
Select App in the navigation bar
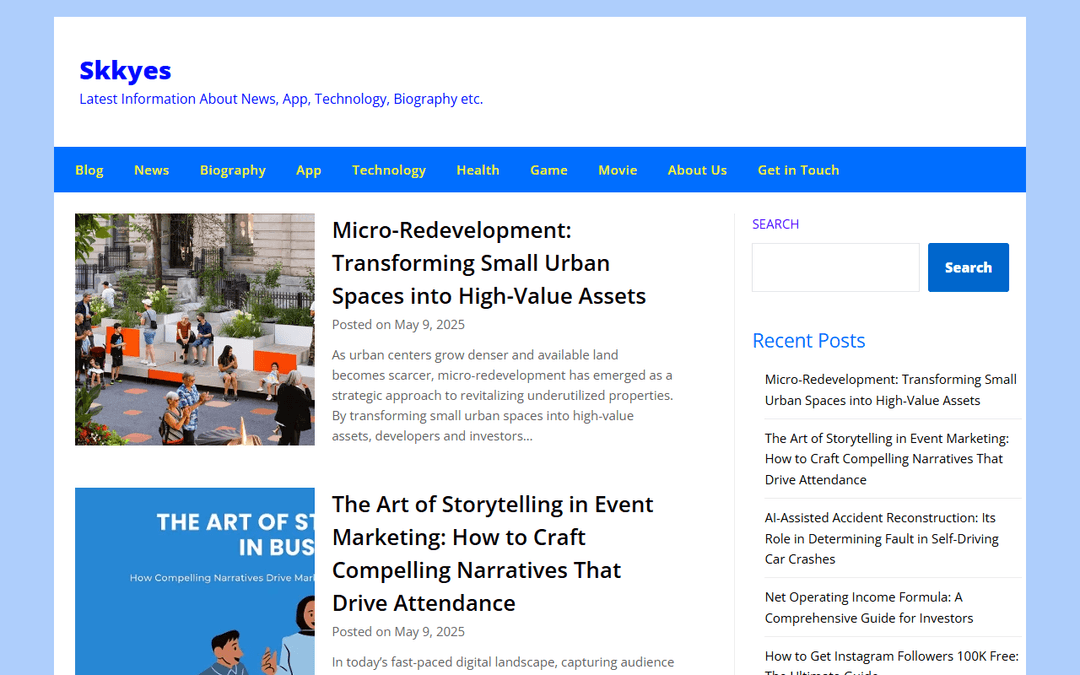(x=309, y=170)
